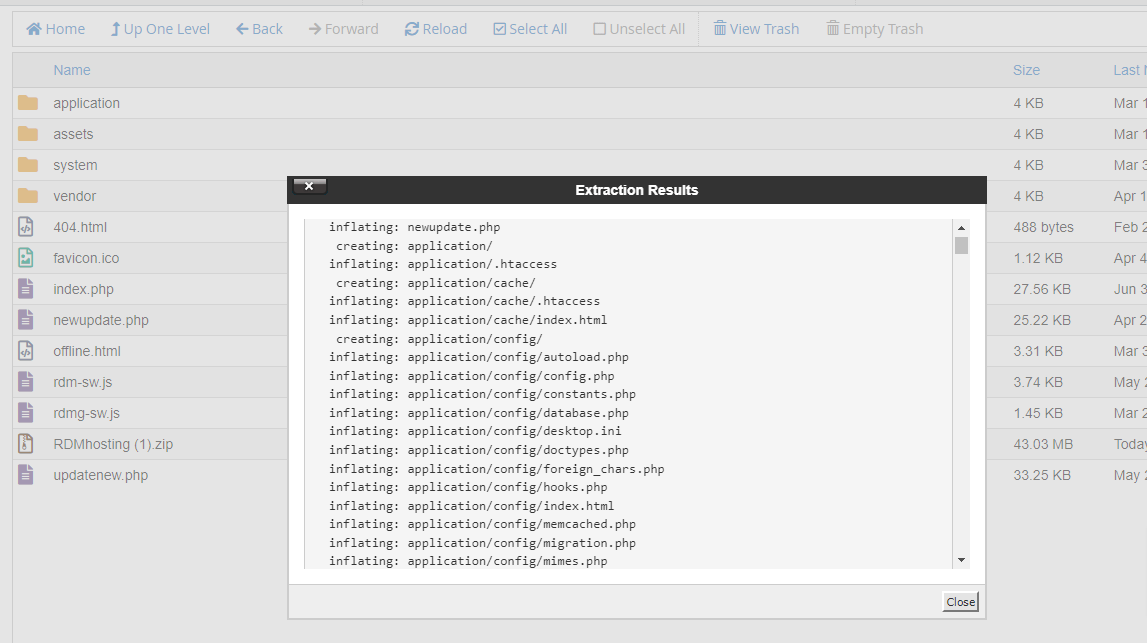Image resolution: width=1147 pixels, height=643 pixels.
Task: Click the index.php file icon
Action: (x=26, y=289)
